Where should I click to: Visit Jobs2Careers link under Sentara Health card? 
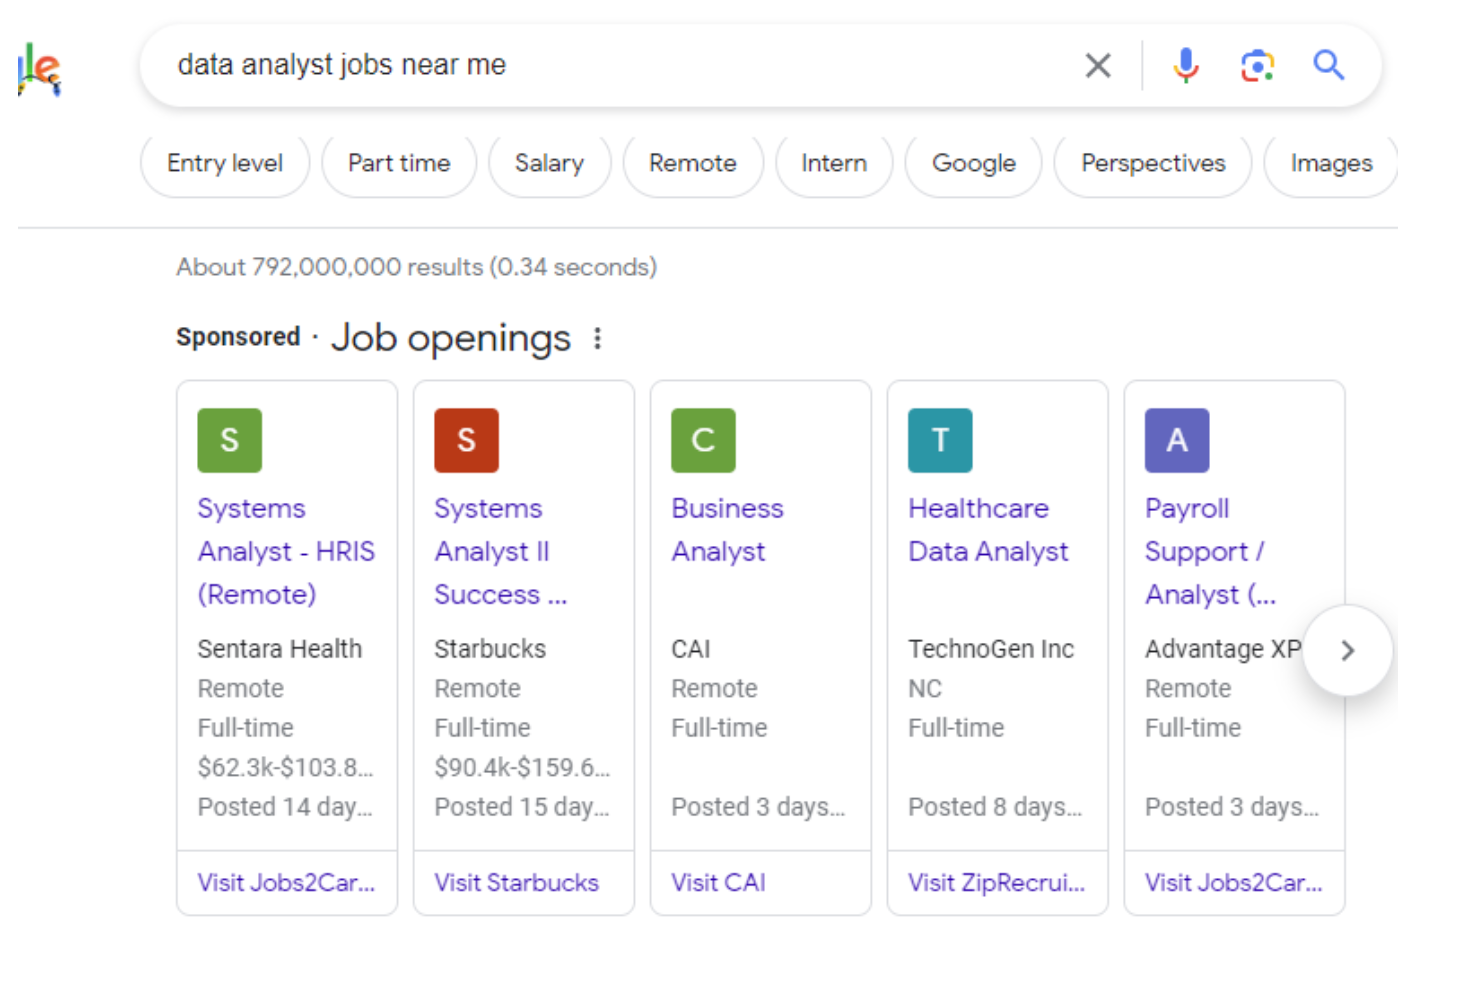click(286, 883)
